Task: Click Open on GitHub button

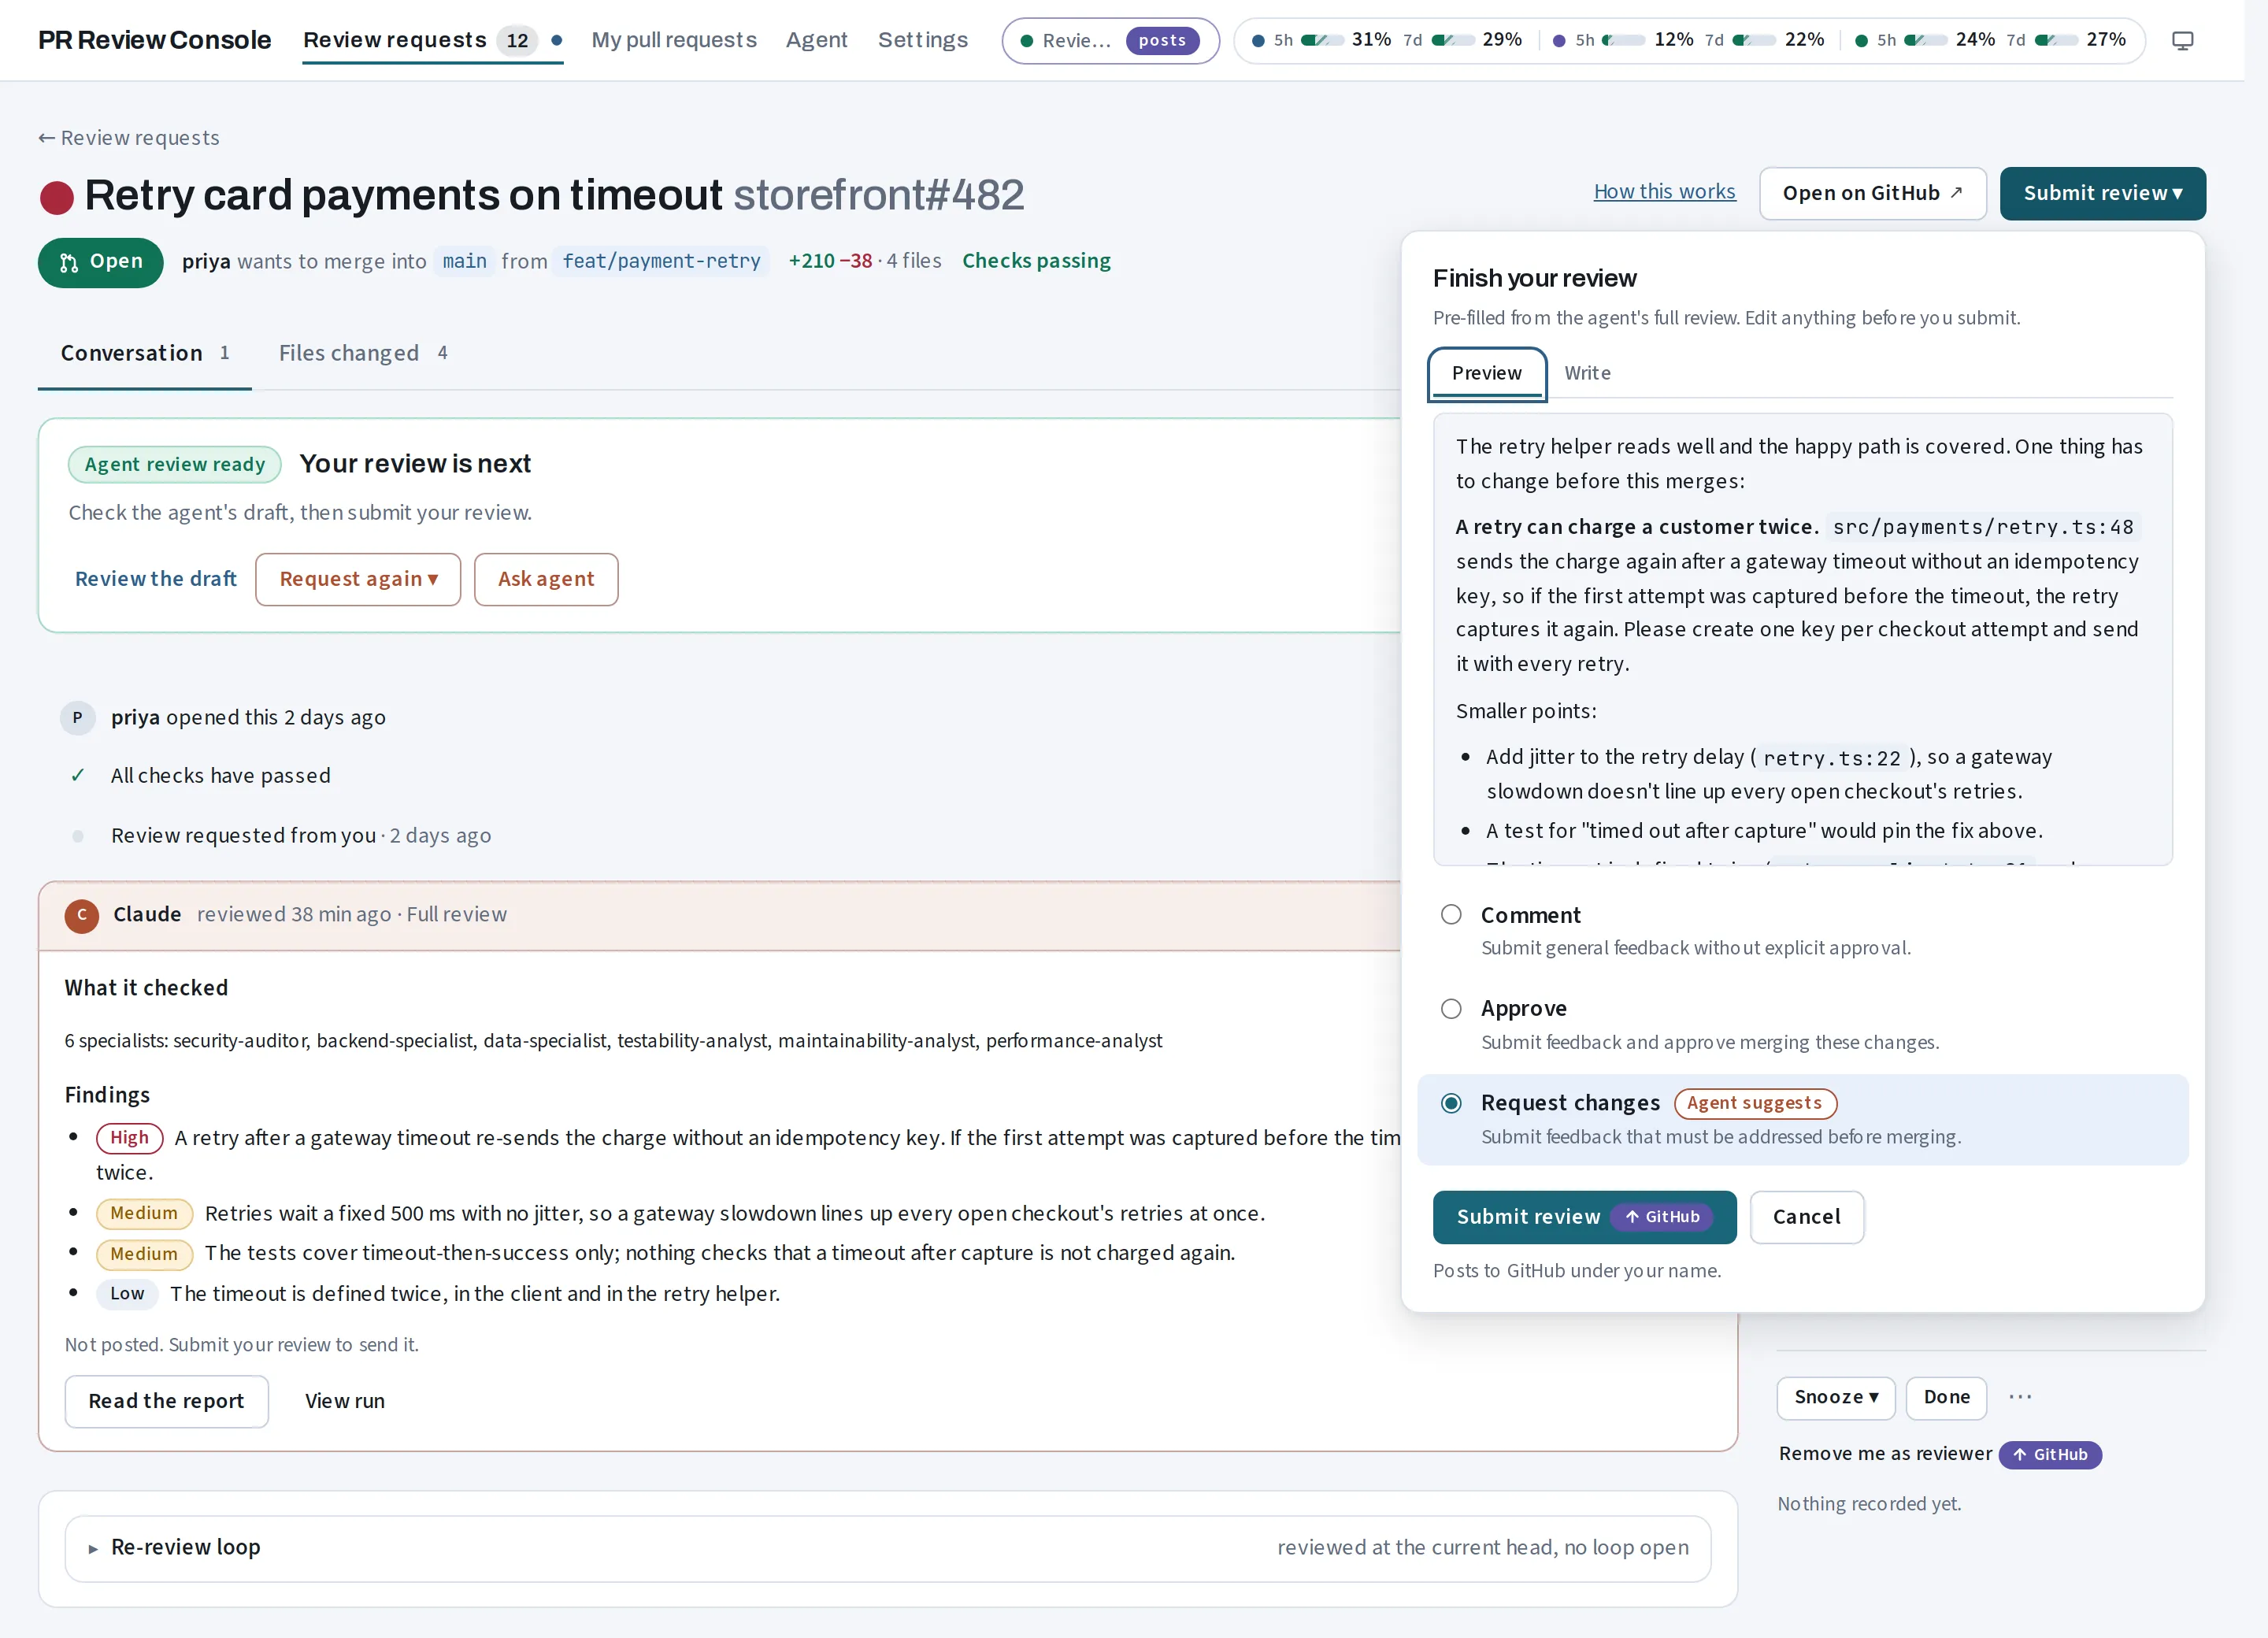Action: pos(1872,194)
